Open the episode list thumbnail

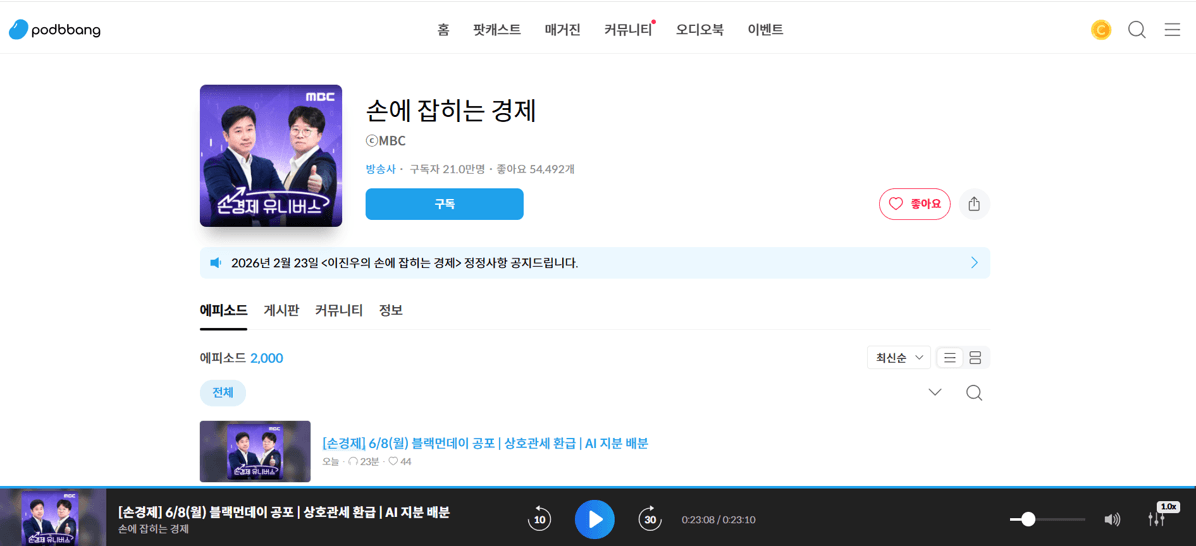click(x=255, y=451)
